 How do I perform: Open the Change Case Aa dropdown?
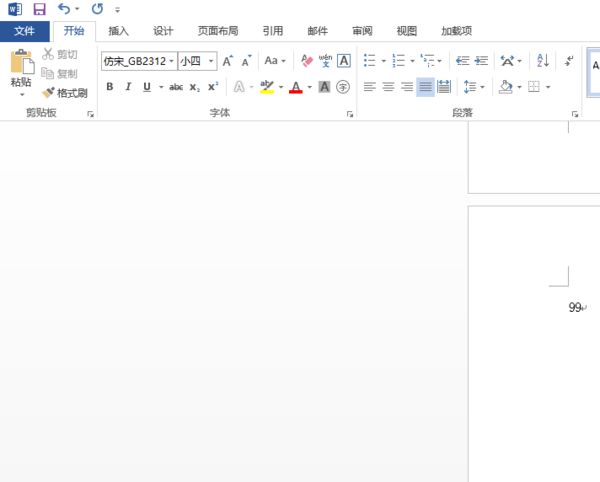[x=275, y=61]
